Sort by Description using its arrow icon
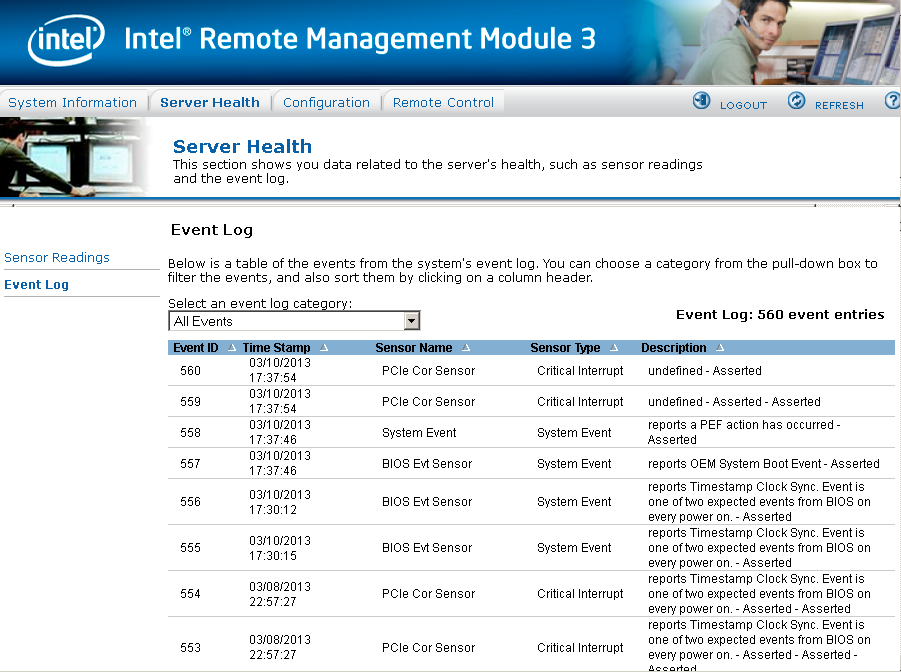 [x=721, y=347]
